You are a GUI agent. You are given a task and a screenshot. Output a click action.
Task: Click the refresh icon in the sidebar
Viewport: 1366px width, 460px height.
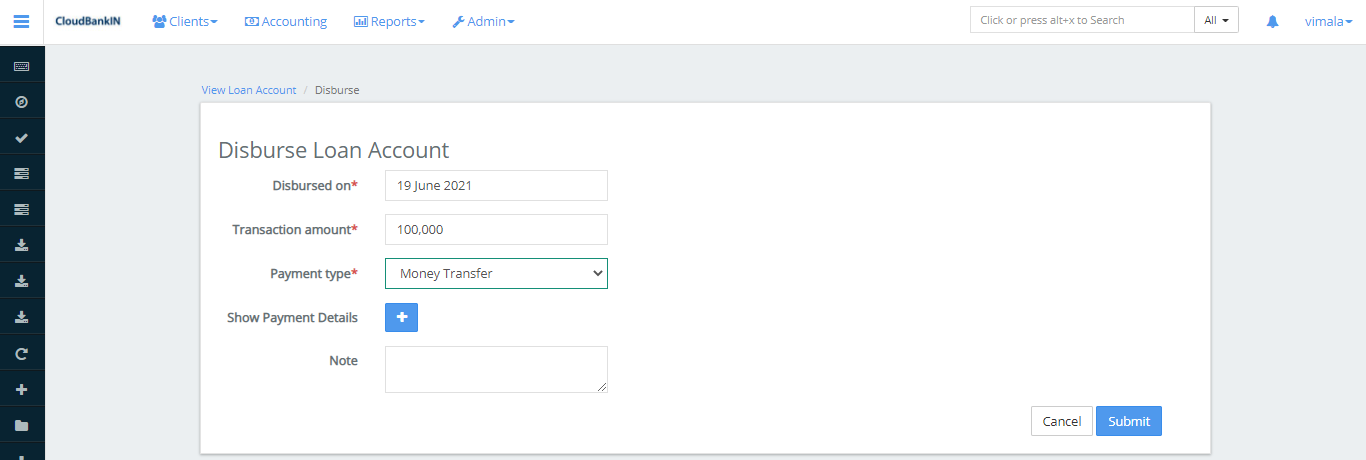(21, 353)
